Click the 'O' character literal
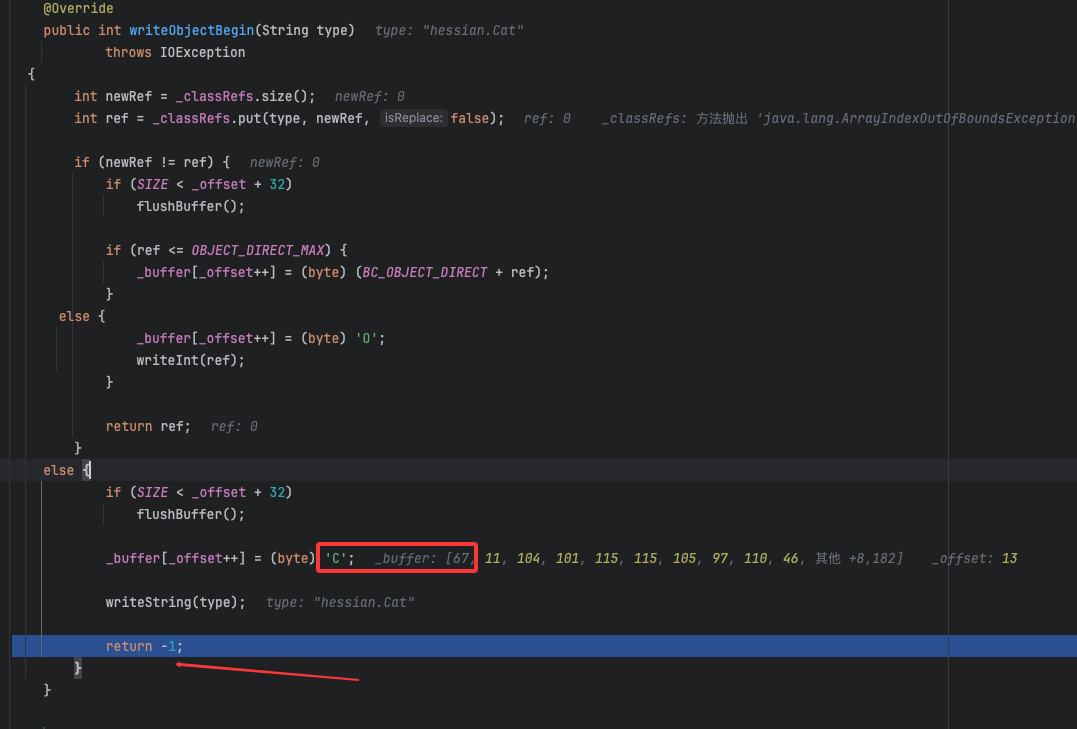Viewport: 1077px width, 729px height. click(366, 338)
